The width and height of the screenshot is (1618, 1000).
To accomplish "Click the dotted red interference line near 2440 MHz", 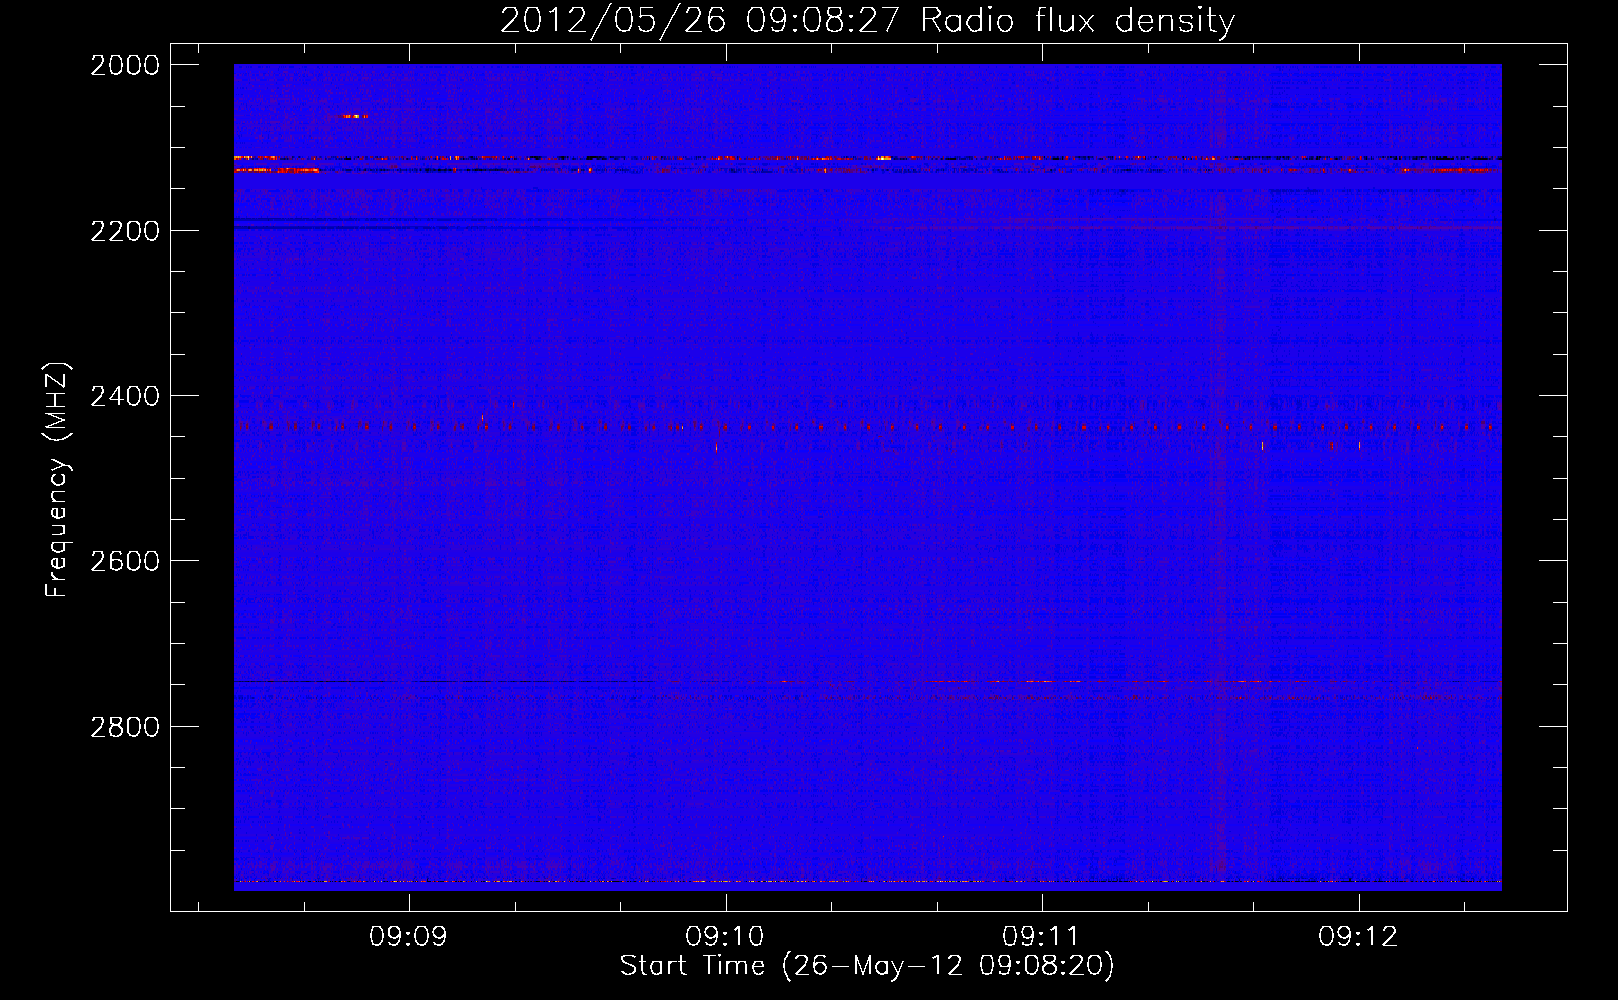I will coord(868,427).
